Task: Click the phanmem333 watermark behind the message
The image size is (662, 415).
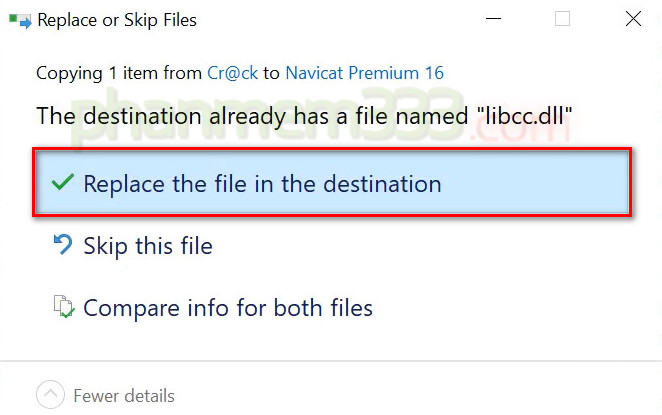Action: (x=321, y=116)
